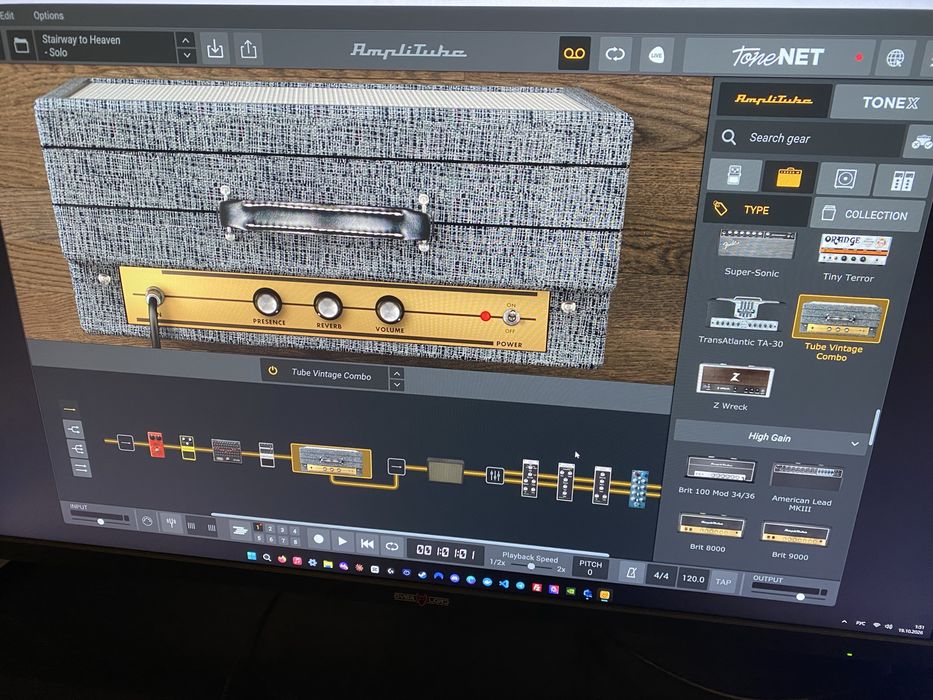Click the TAP tempo button
Screen dimensions: 933x700
[724, 582]
